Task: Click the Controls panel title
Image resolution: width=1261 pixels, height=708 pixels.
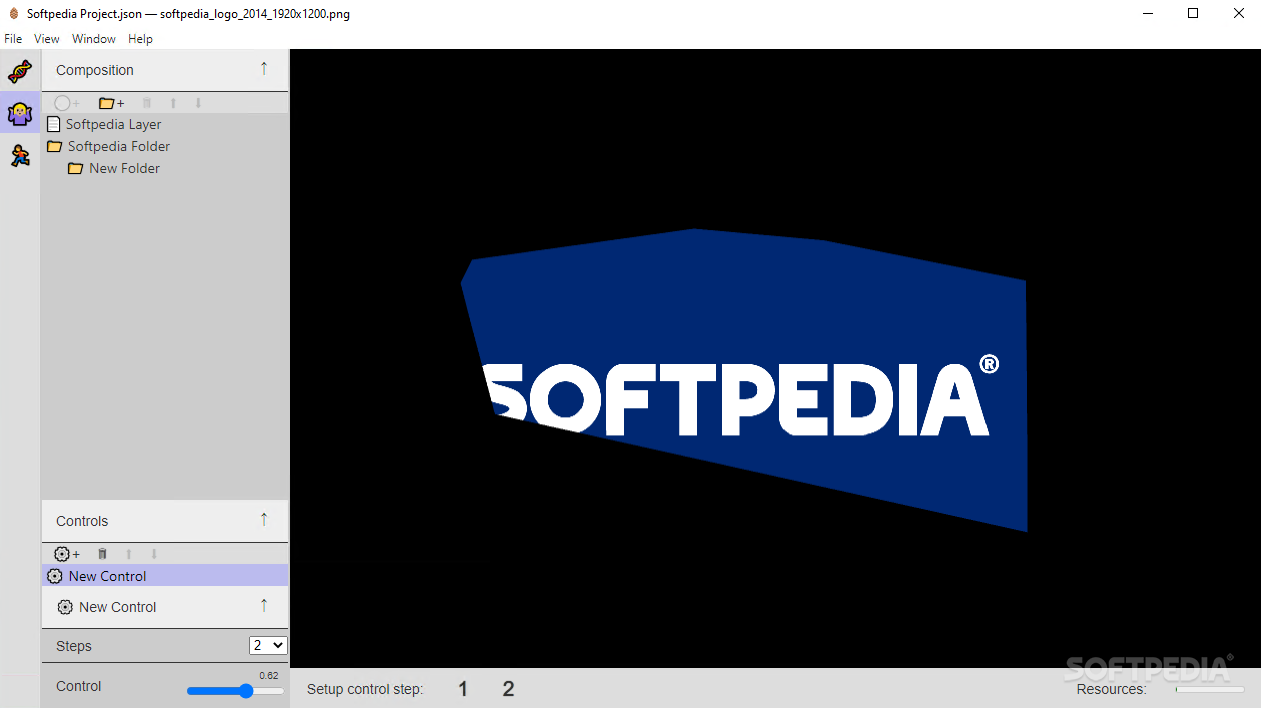Action: (x=82, y=521)
